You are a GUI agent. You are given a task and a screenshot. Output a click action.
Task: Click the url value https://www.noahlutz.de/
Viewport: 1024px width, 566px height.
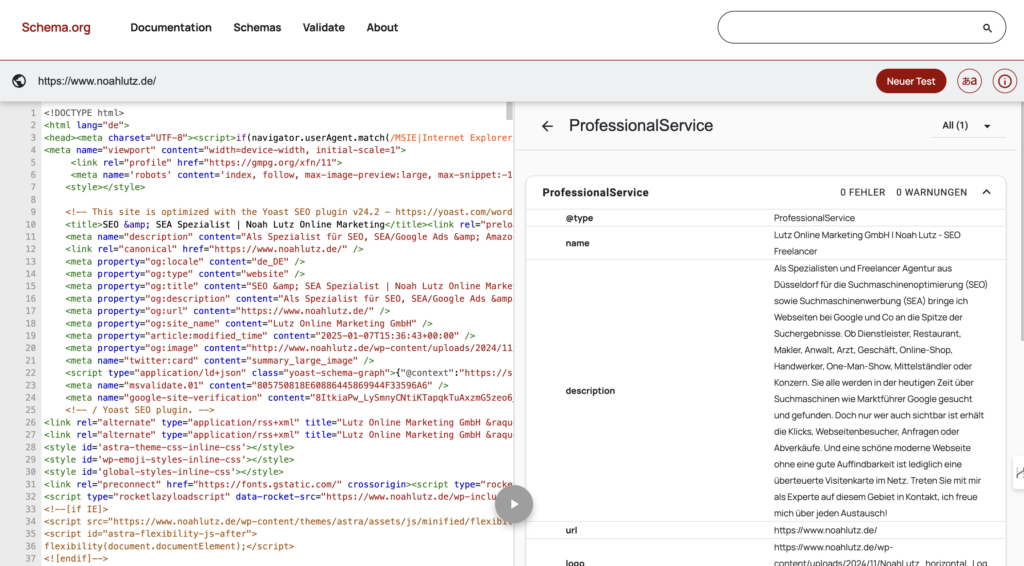(825, 530)
